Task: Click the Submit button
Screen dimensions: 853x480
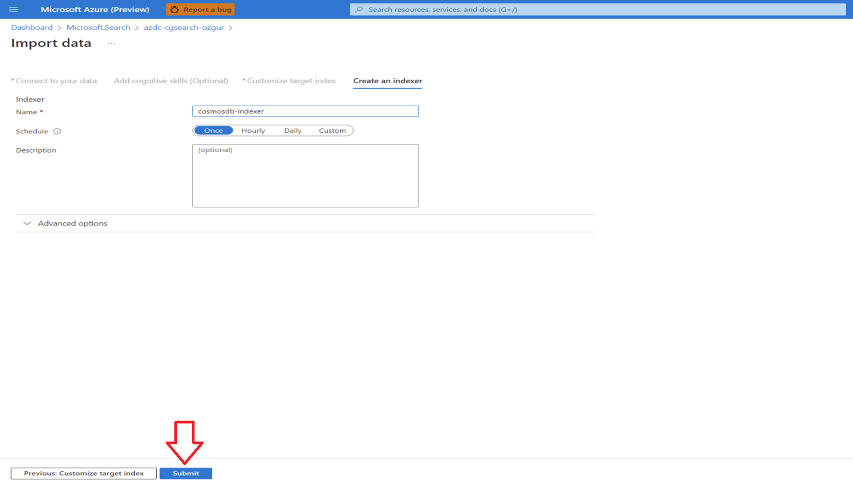Action: click(186, 473)
